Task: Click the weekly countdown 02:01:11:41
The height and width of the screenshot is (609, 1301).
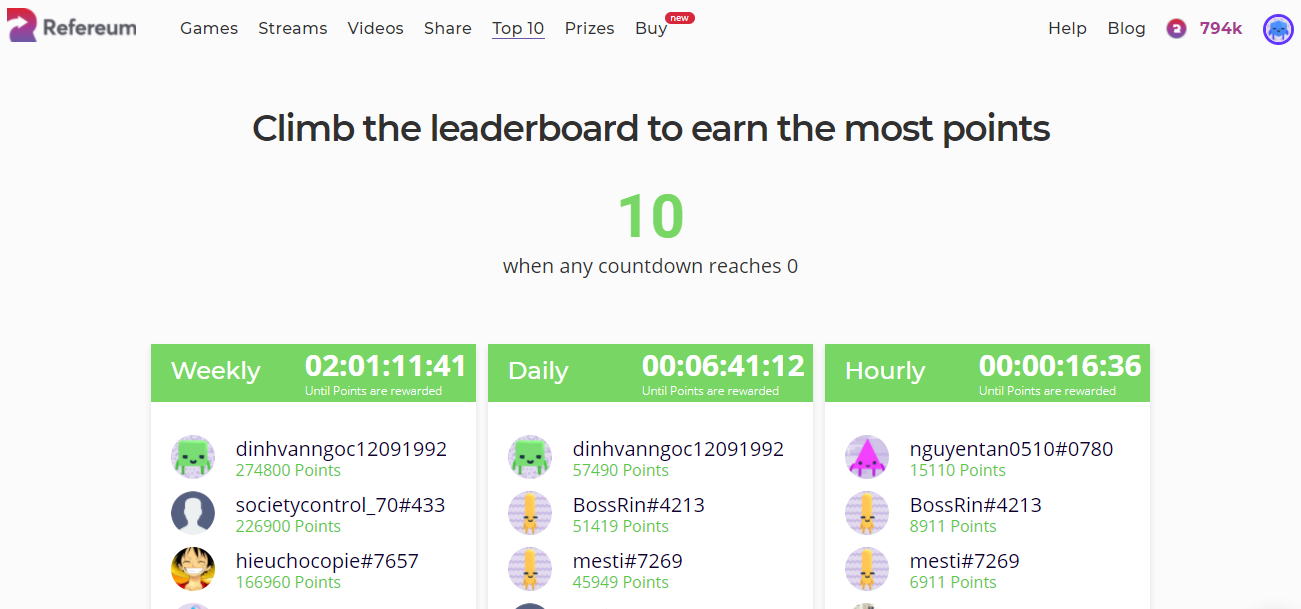Action: pyautogui.click(x=386, y=366)
